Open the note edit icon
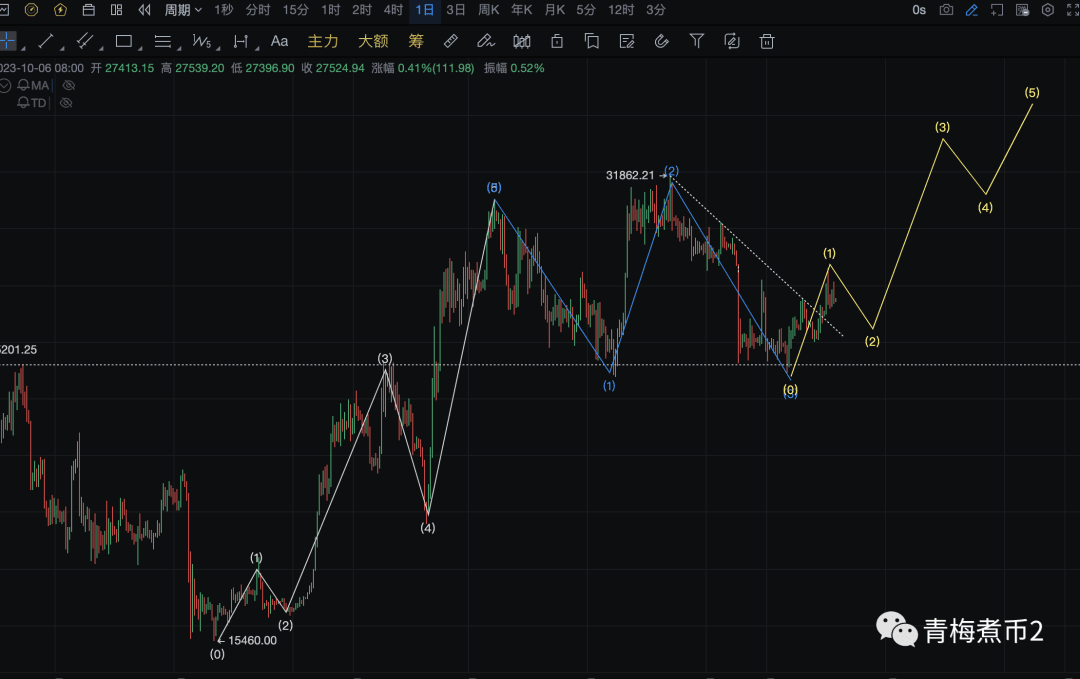This screenshot has height=679, width=1080. (x=627, y=41)
